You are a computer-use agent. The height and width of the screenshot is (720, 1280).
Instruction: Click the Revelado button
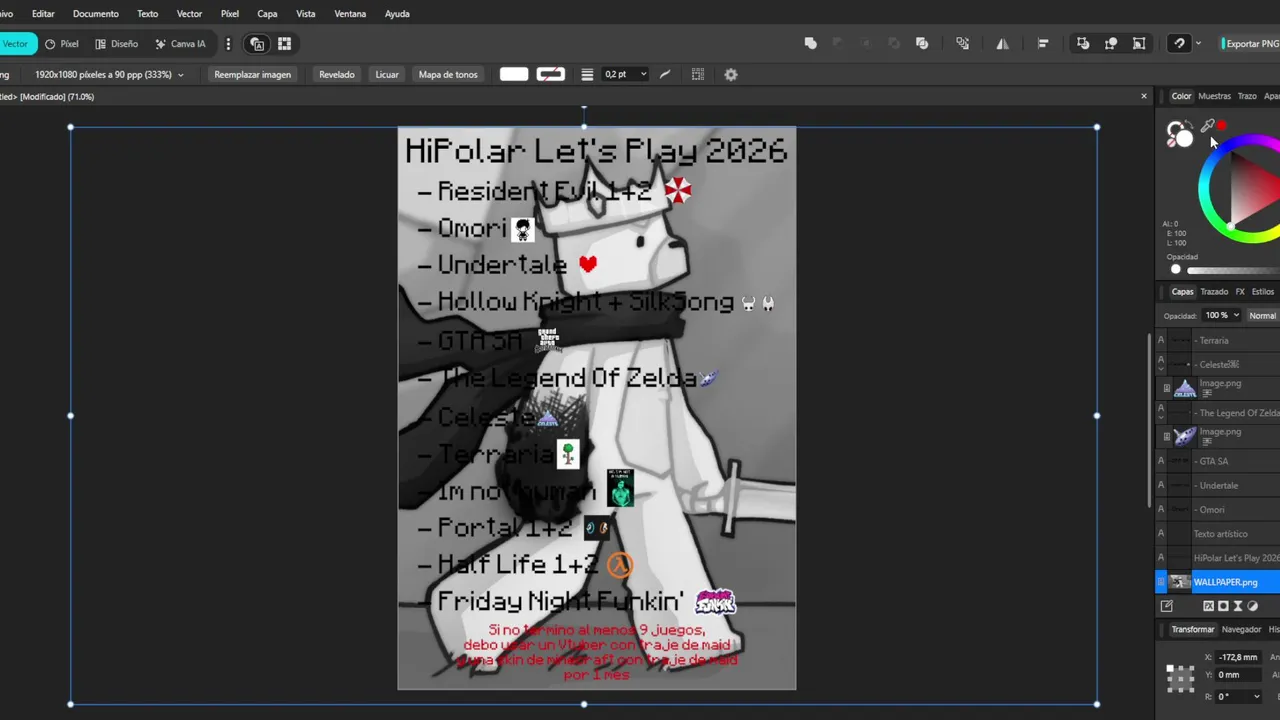point(337,74)
